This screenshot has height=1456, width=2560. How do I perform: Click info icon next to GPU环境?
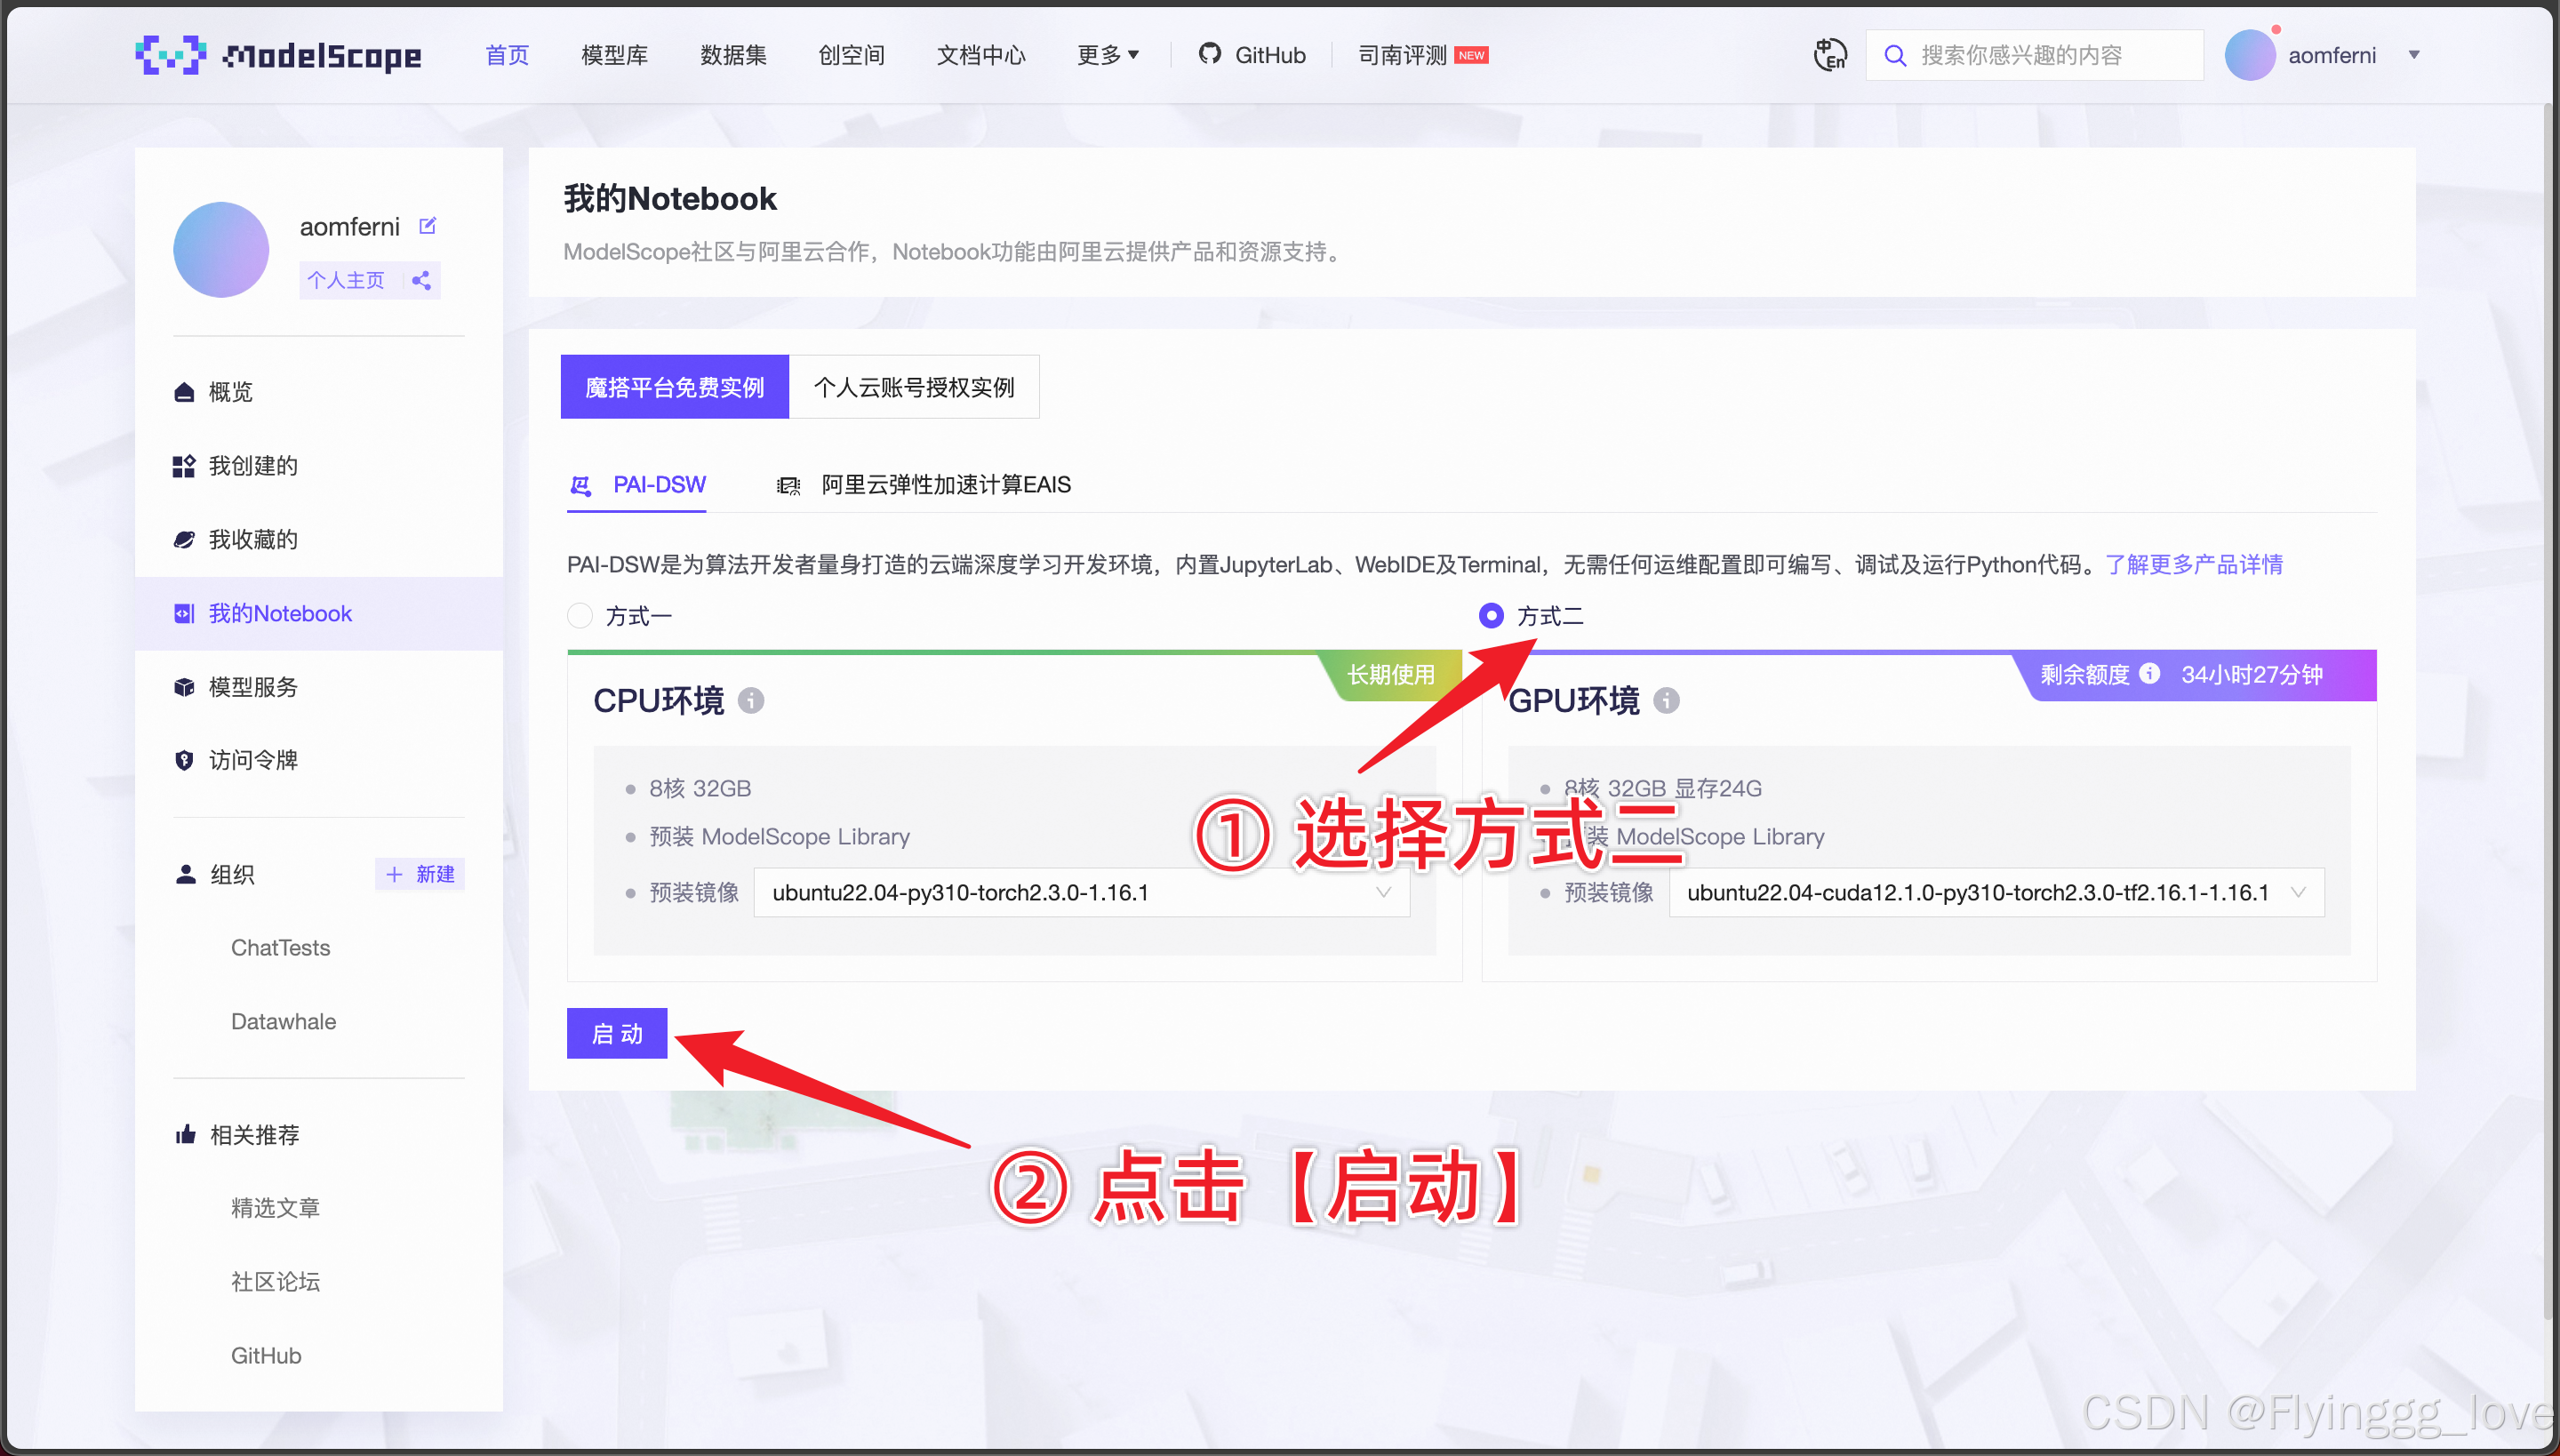point(1666,701)
